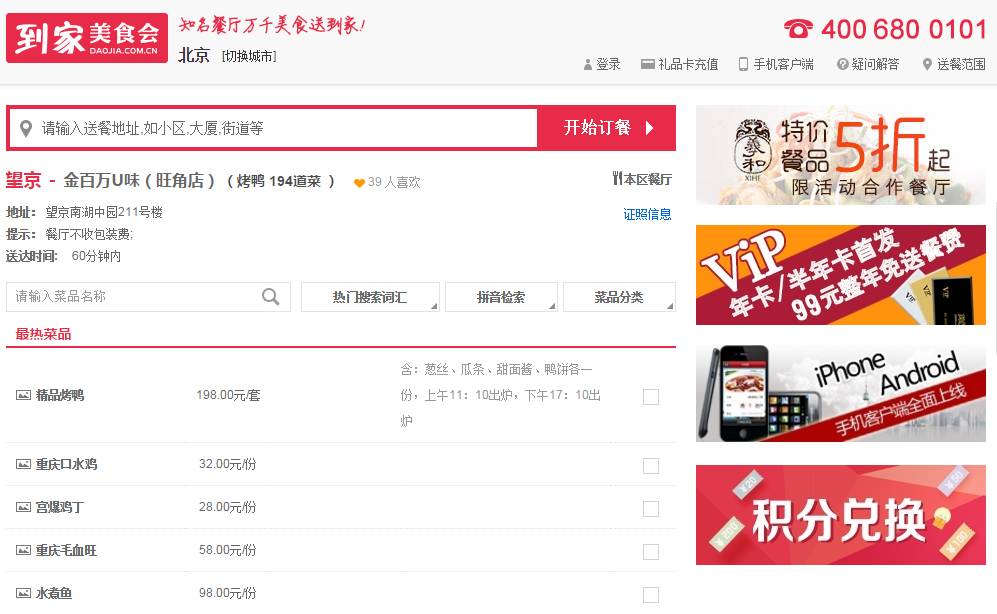Open 疑问解答 with the question mark icon
The width and height of the screenshot is (997, 614).
[845, 63]
